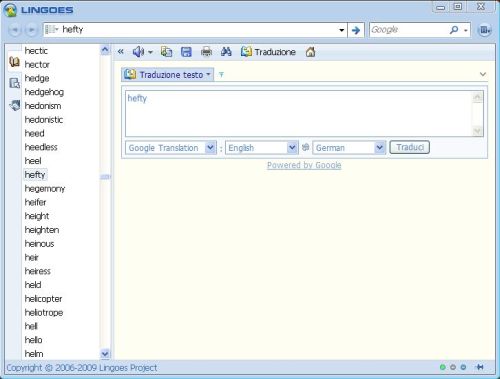
Task: Open the dictionary book sidebar icon
Action: (14, 62)
